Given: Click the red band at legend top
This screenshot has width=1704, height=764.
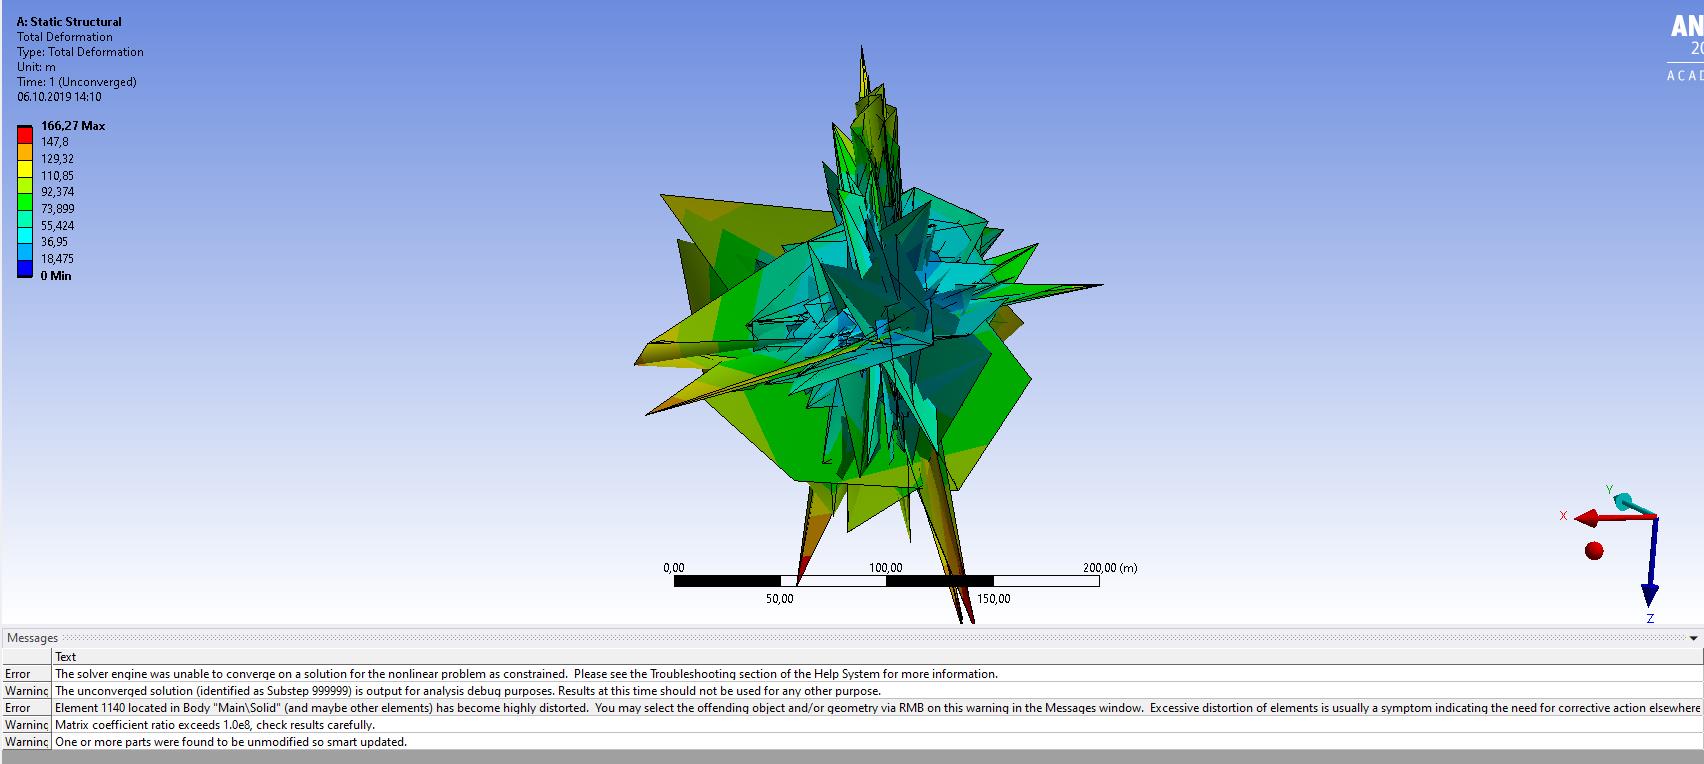Looking at the screenshot, I should (25, 134).
